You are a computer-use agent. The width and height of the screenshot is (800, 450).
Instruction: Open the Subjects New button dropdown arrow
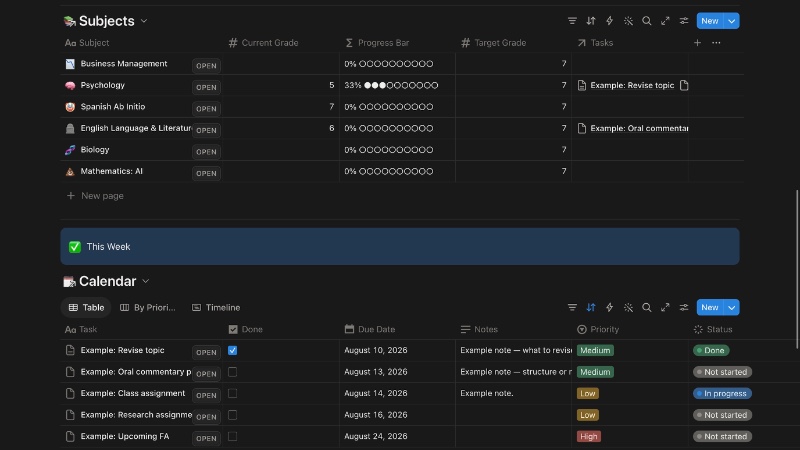(x=732, y=21)
